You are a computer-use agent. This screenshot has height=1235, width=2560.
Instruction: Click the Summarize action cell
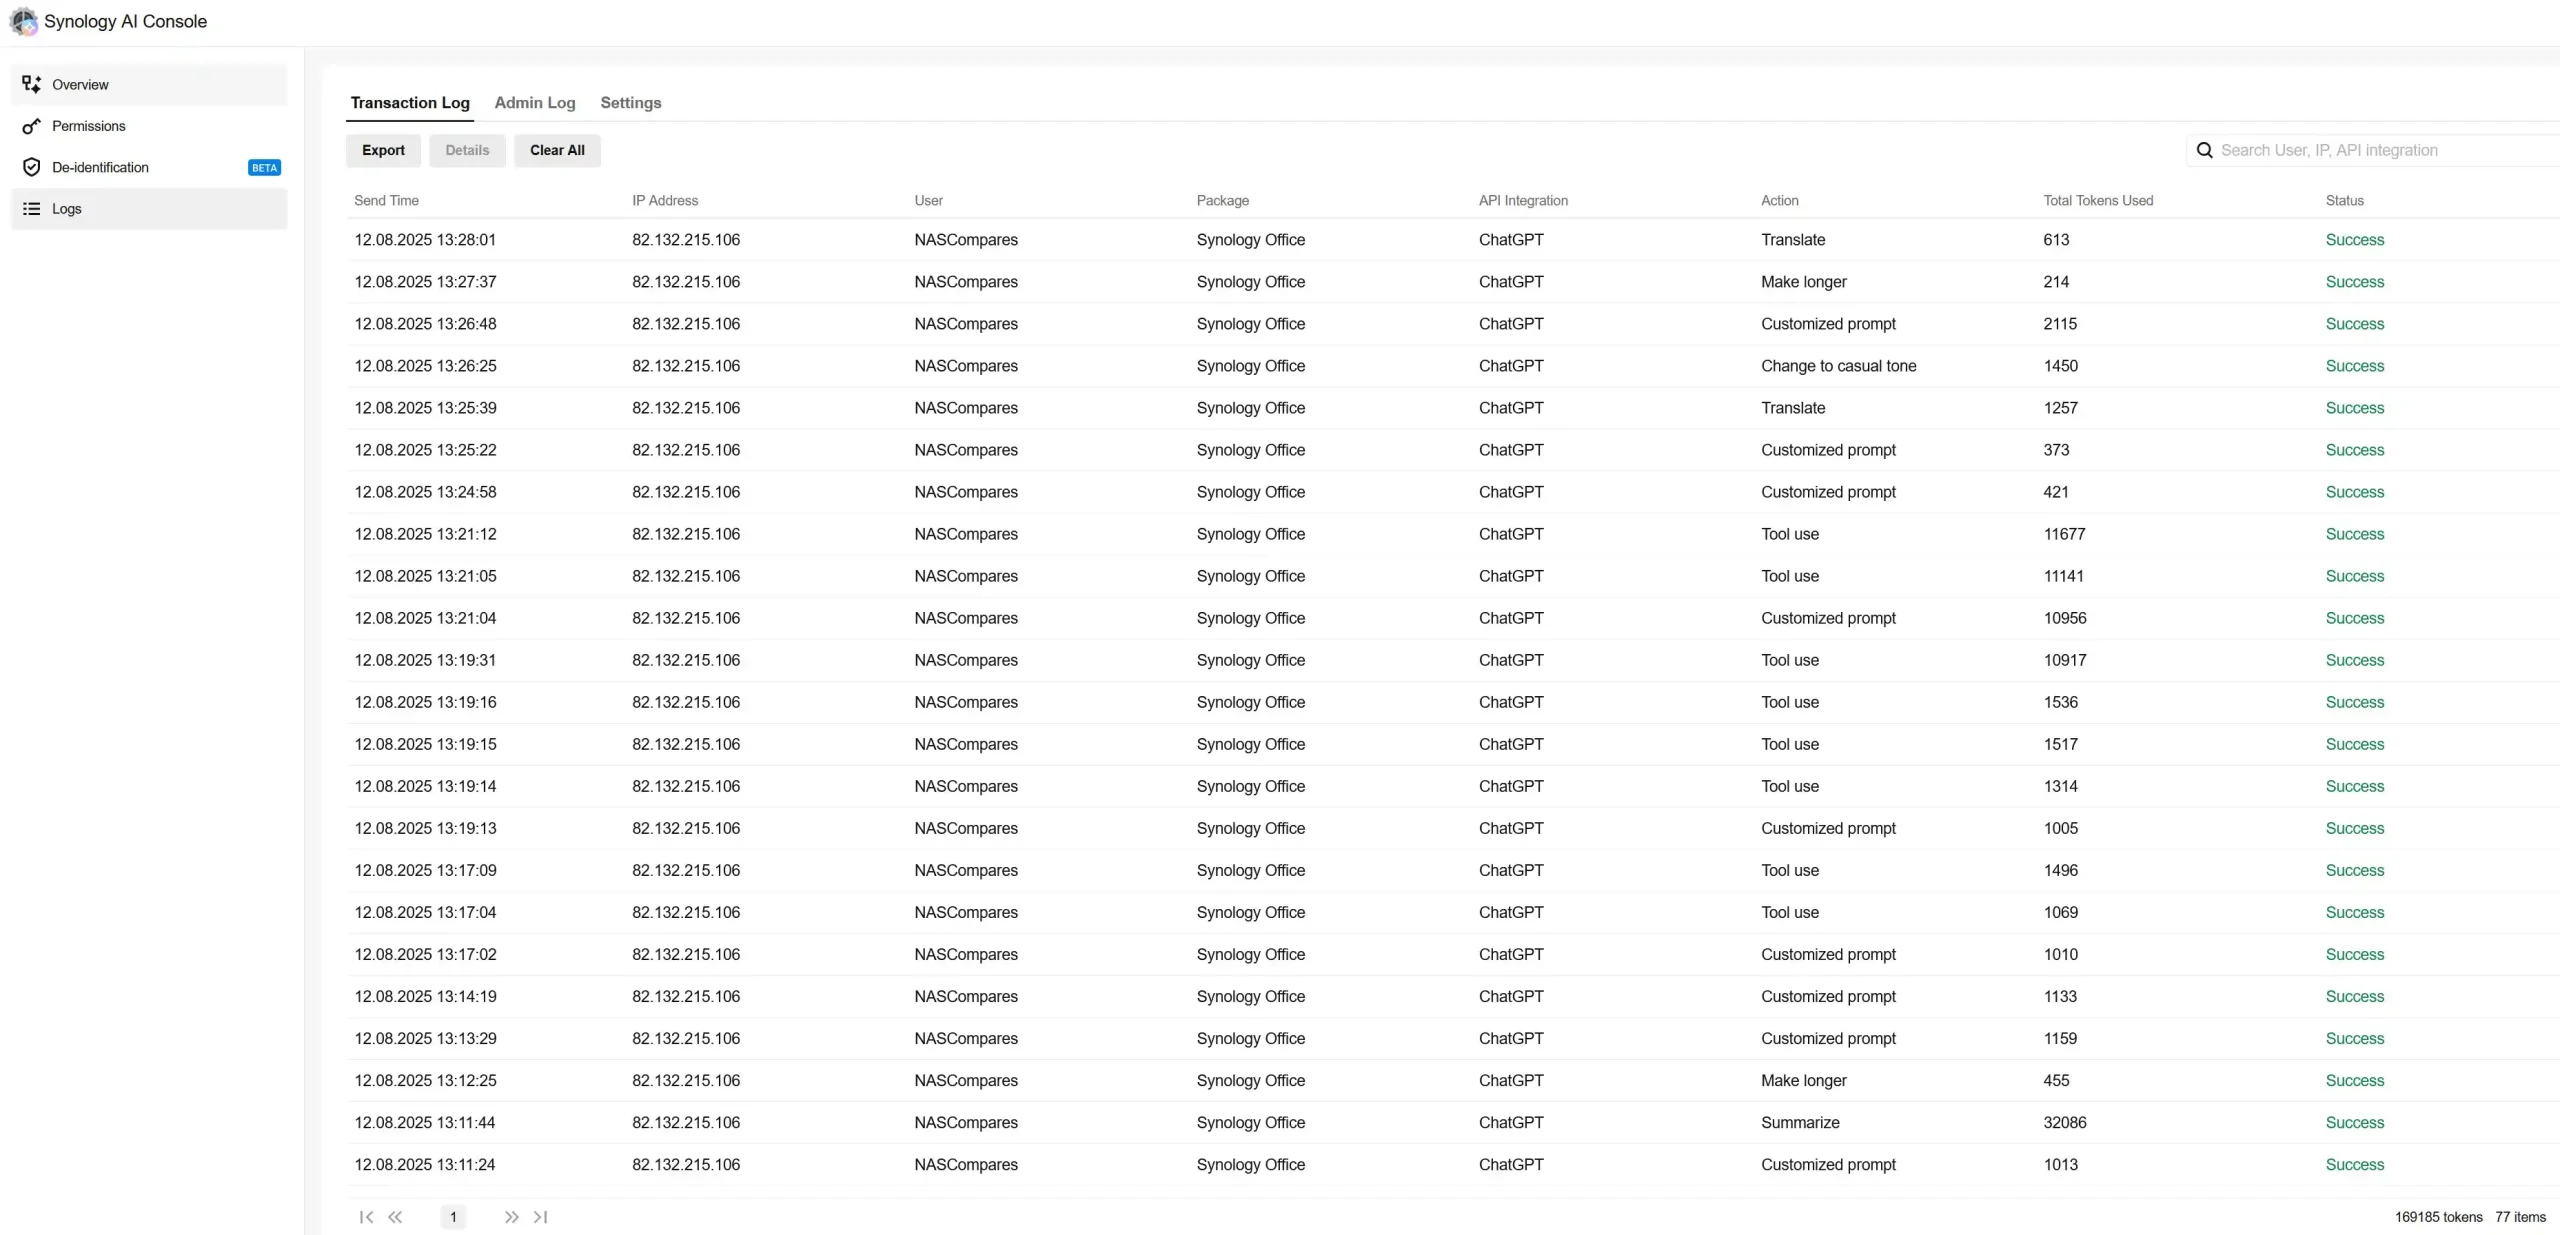pos(1800,1122)
